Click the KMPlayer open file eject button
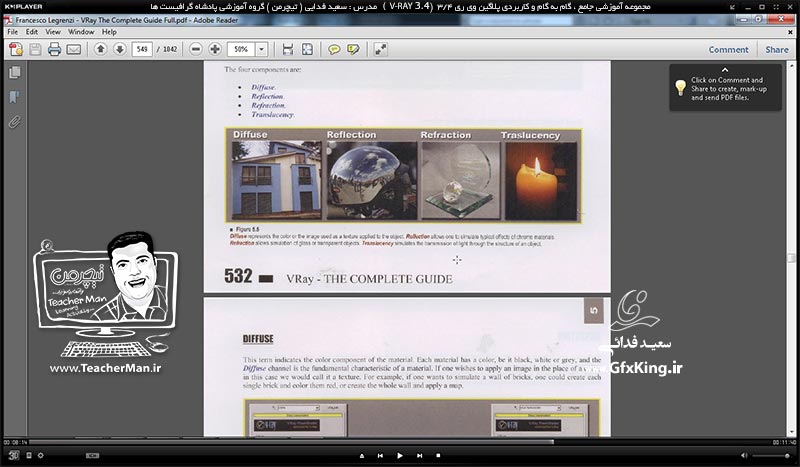 pyautogui.click(x=362, y=455)
